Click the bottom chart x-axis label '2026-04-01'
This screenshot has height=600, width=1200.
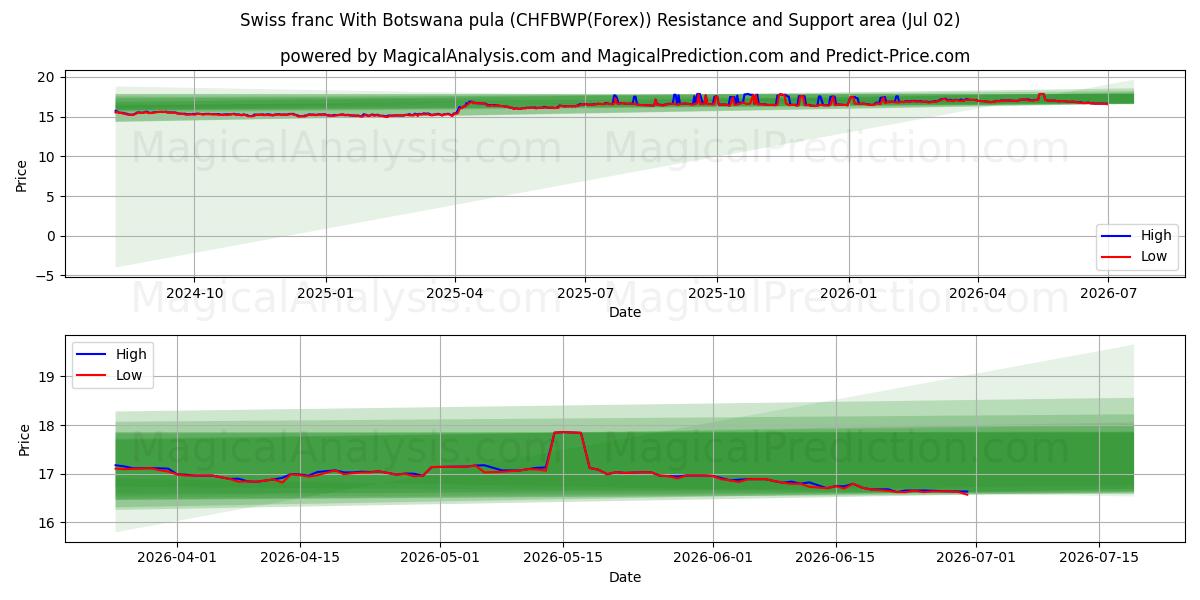(177, 559)
